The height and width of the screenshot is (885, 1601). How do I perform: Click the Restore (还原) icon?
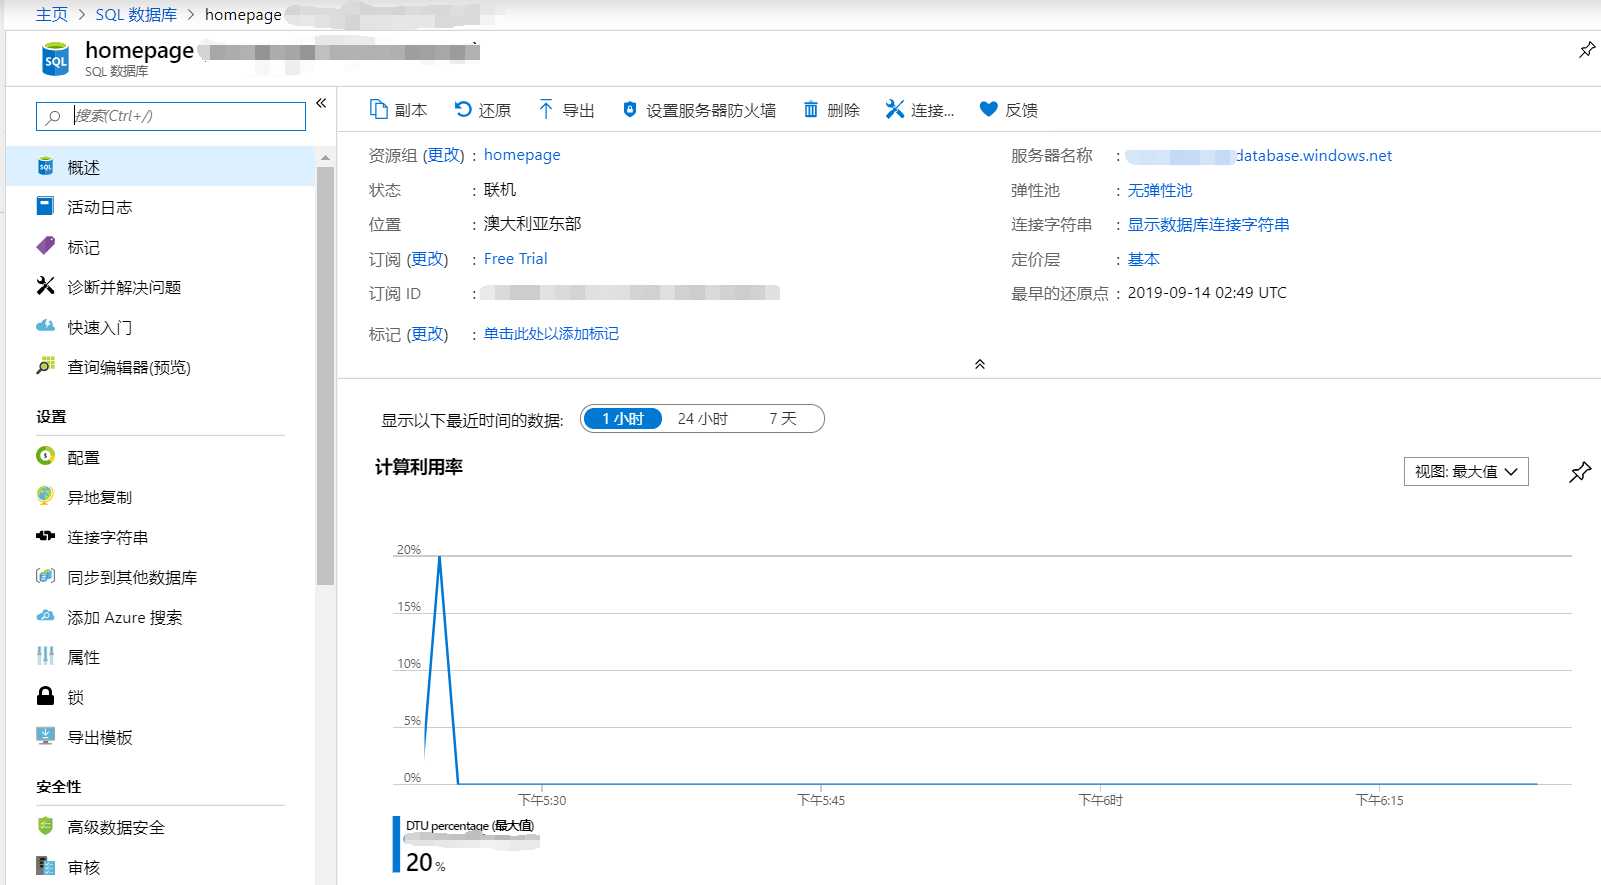point(463,109)
